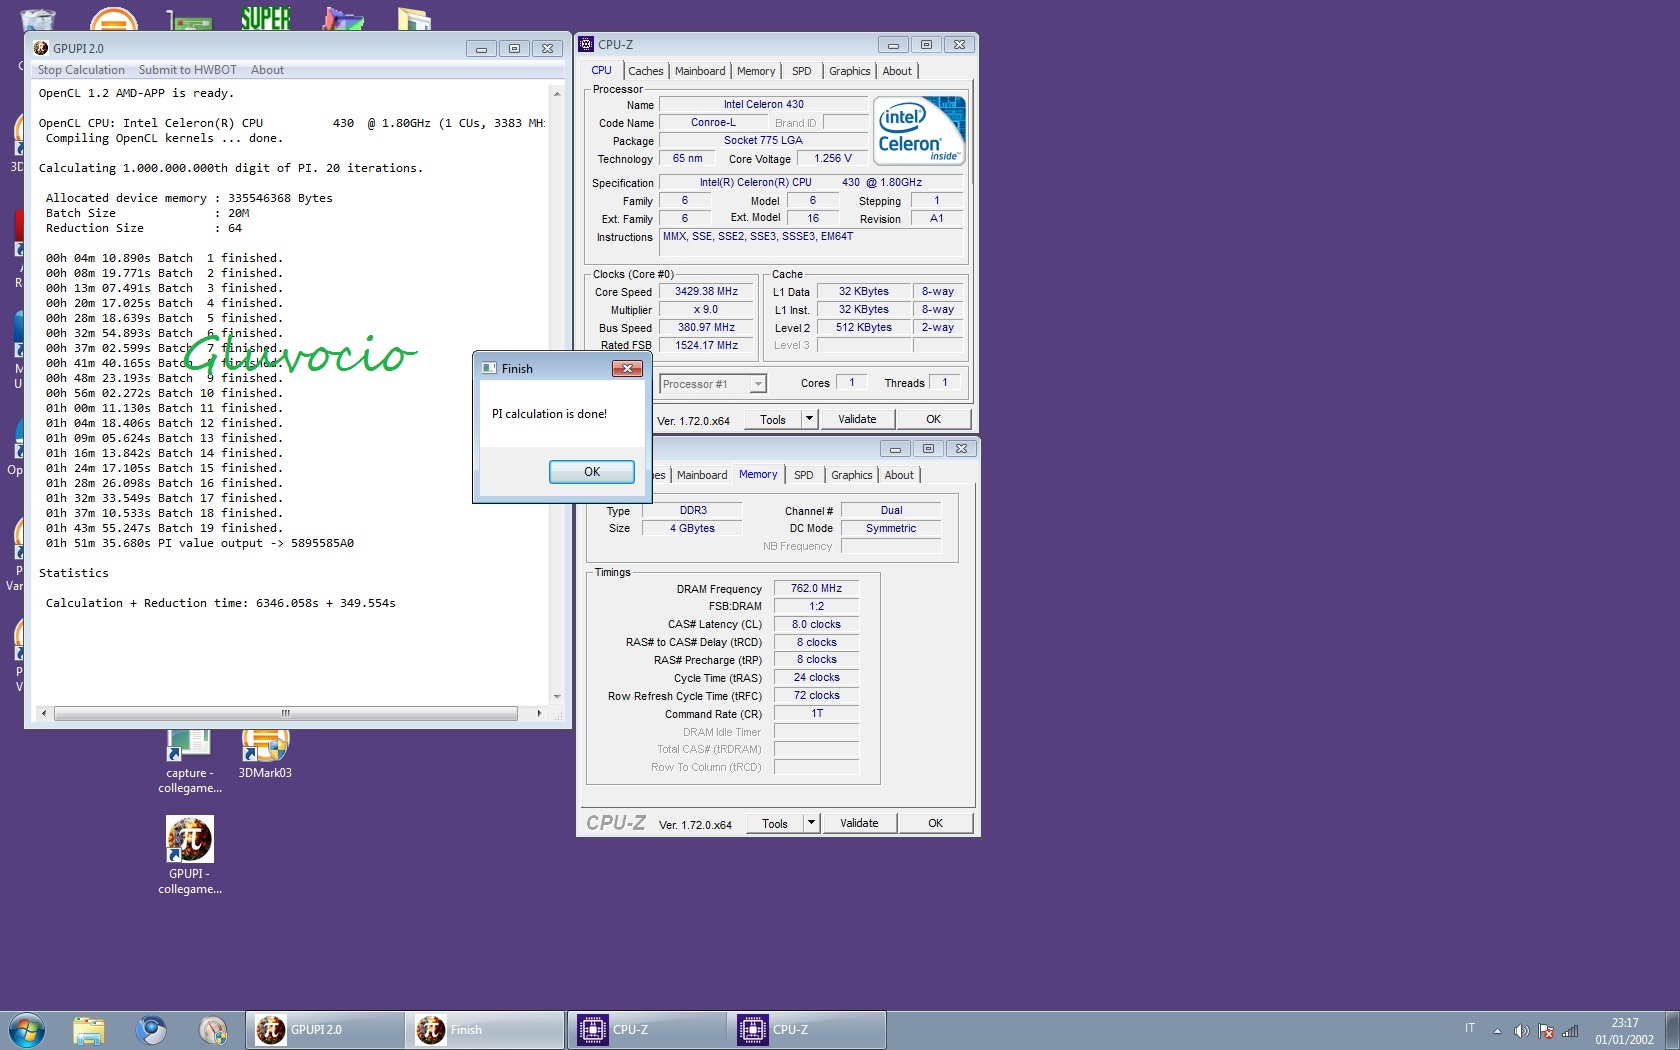
Task: Switch to Memory tab in upper CPU-Z
Action: (756, 71)
